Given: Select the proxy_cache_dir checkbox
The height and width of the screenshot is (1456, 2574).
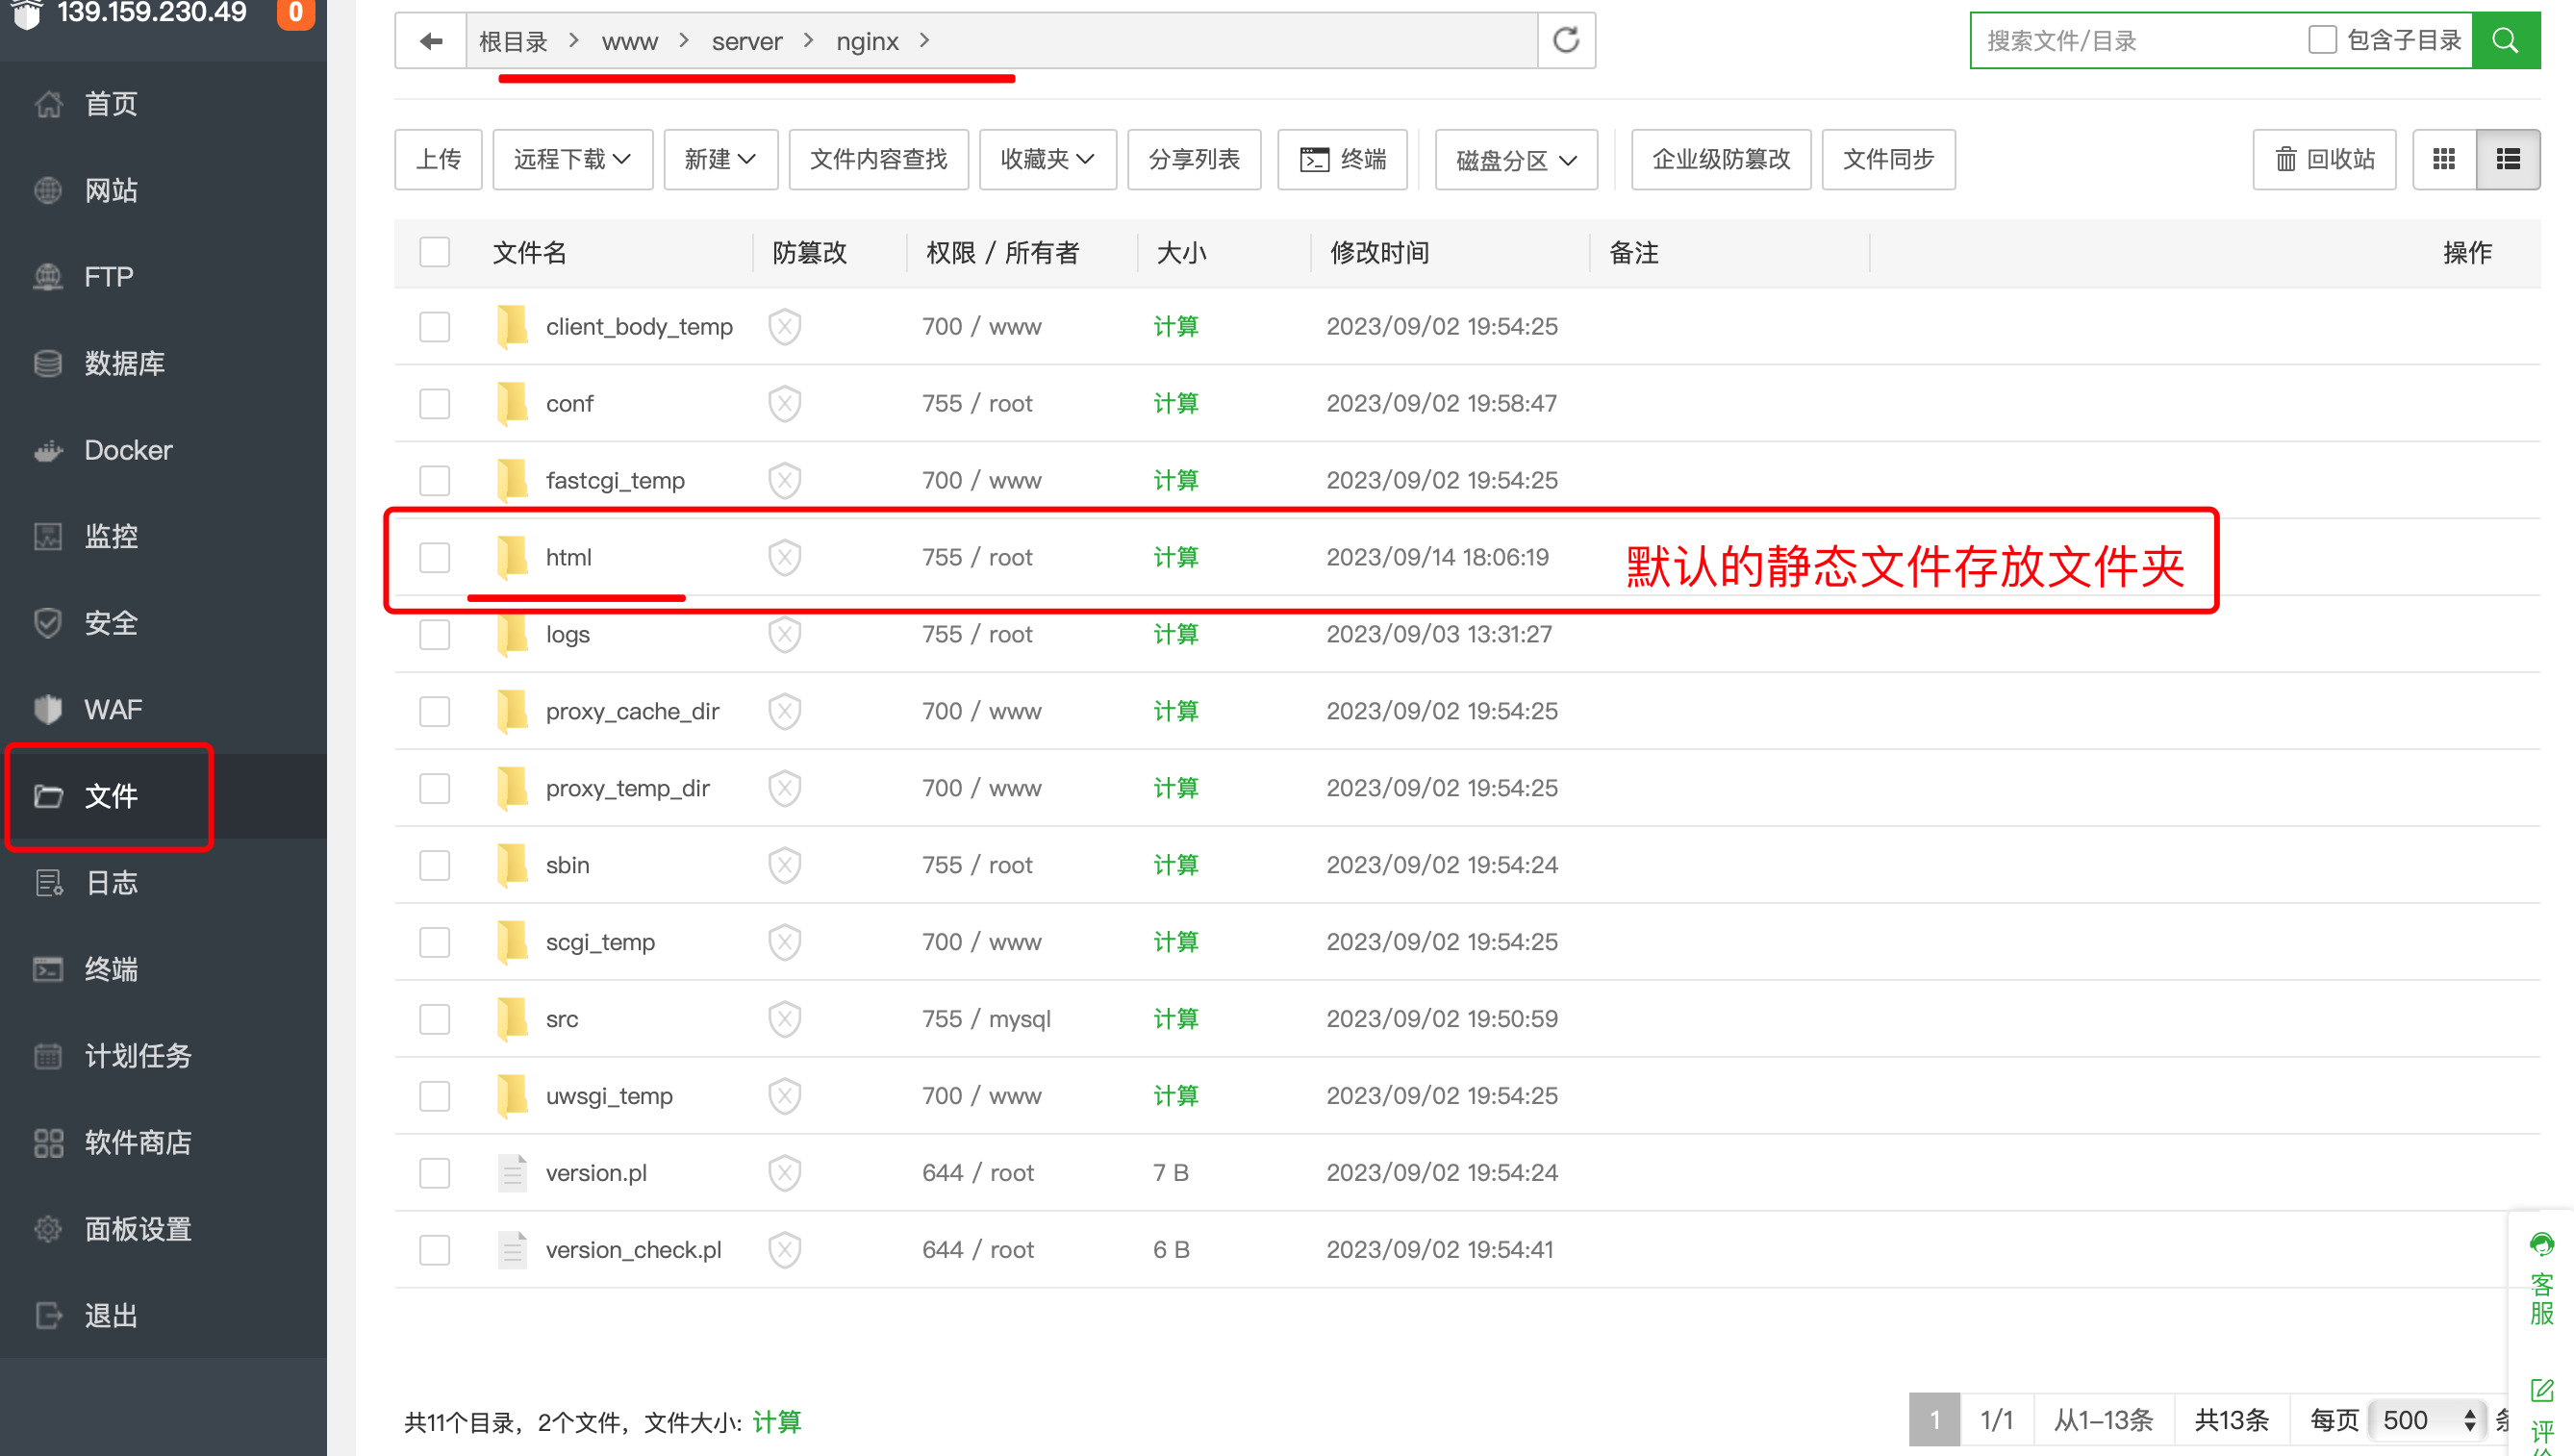Looking at the screenshot, I should 434,712.
